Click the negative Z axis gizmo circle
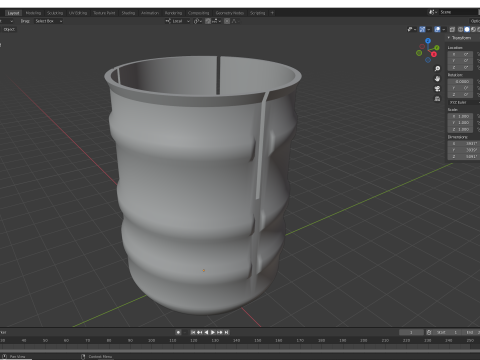This screenshot has width=480, height=360. [x=428, y=60]
